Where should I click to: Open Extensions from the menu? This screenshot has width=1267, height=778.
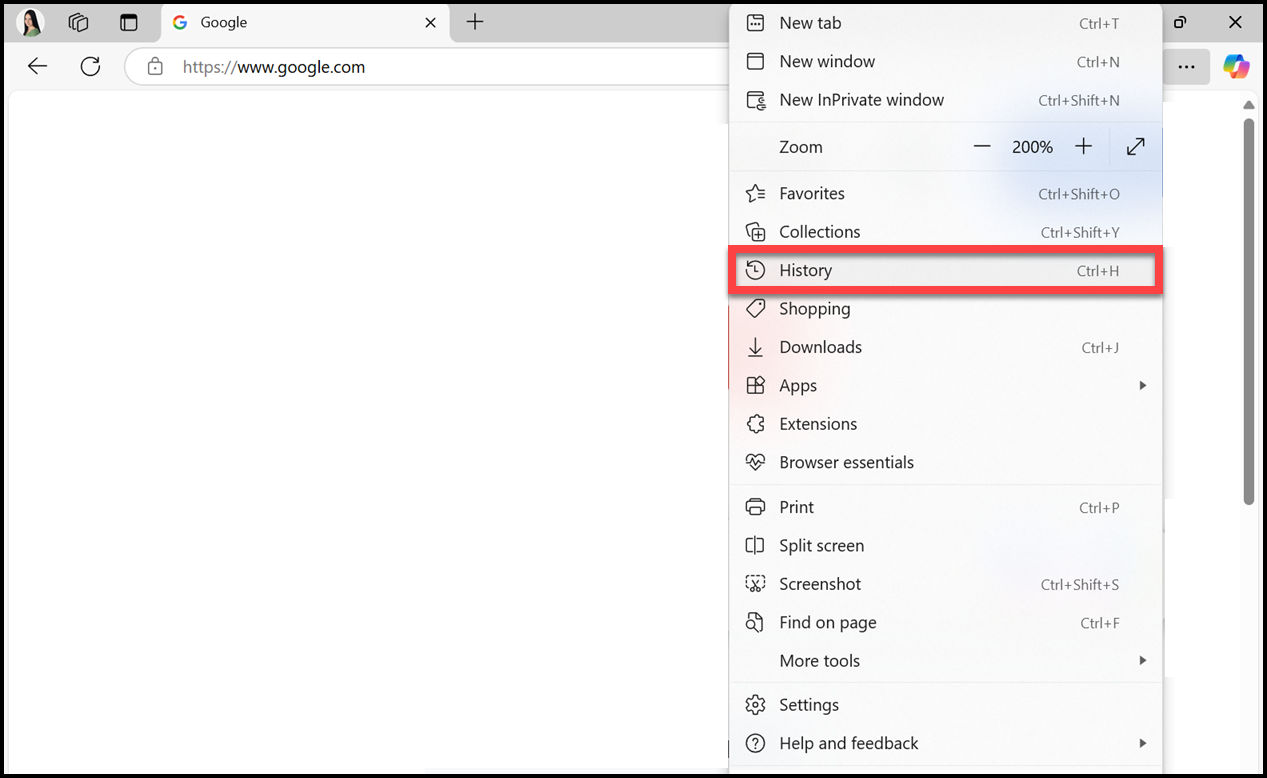point(946,424)
